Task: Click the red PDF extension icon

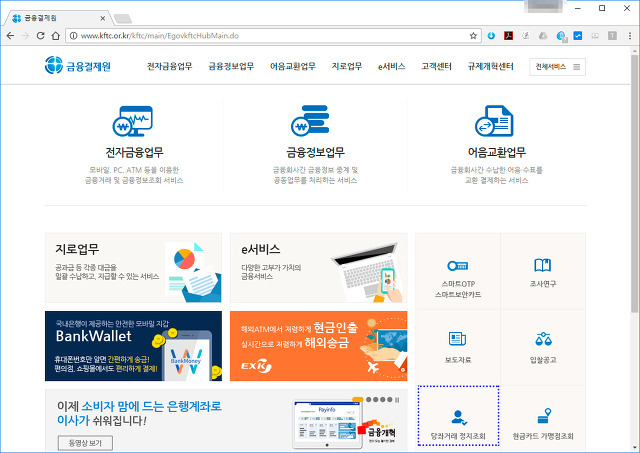Action: click(x=508, y=36)
